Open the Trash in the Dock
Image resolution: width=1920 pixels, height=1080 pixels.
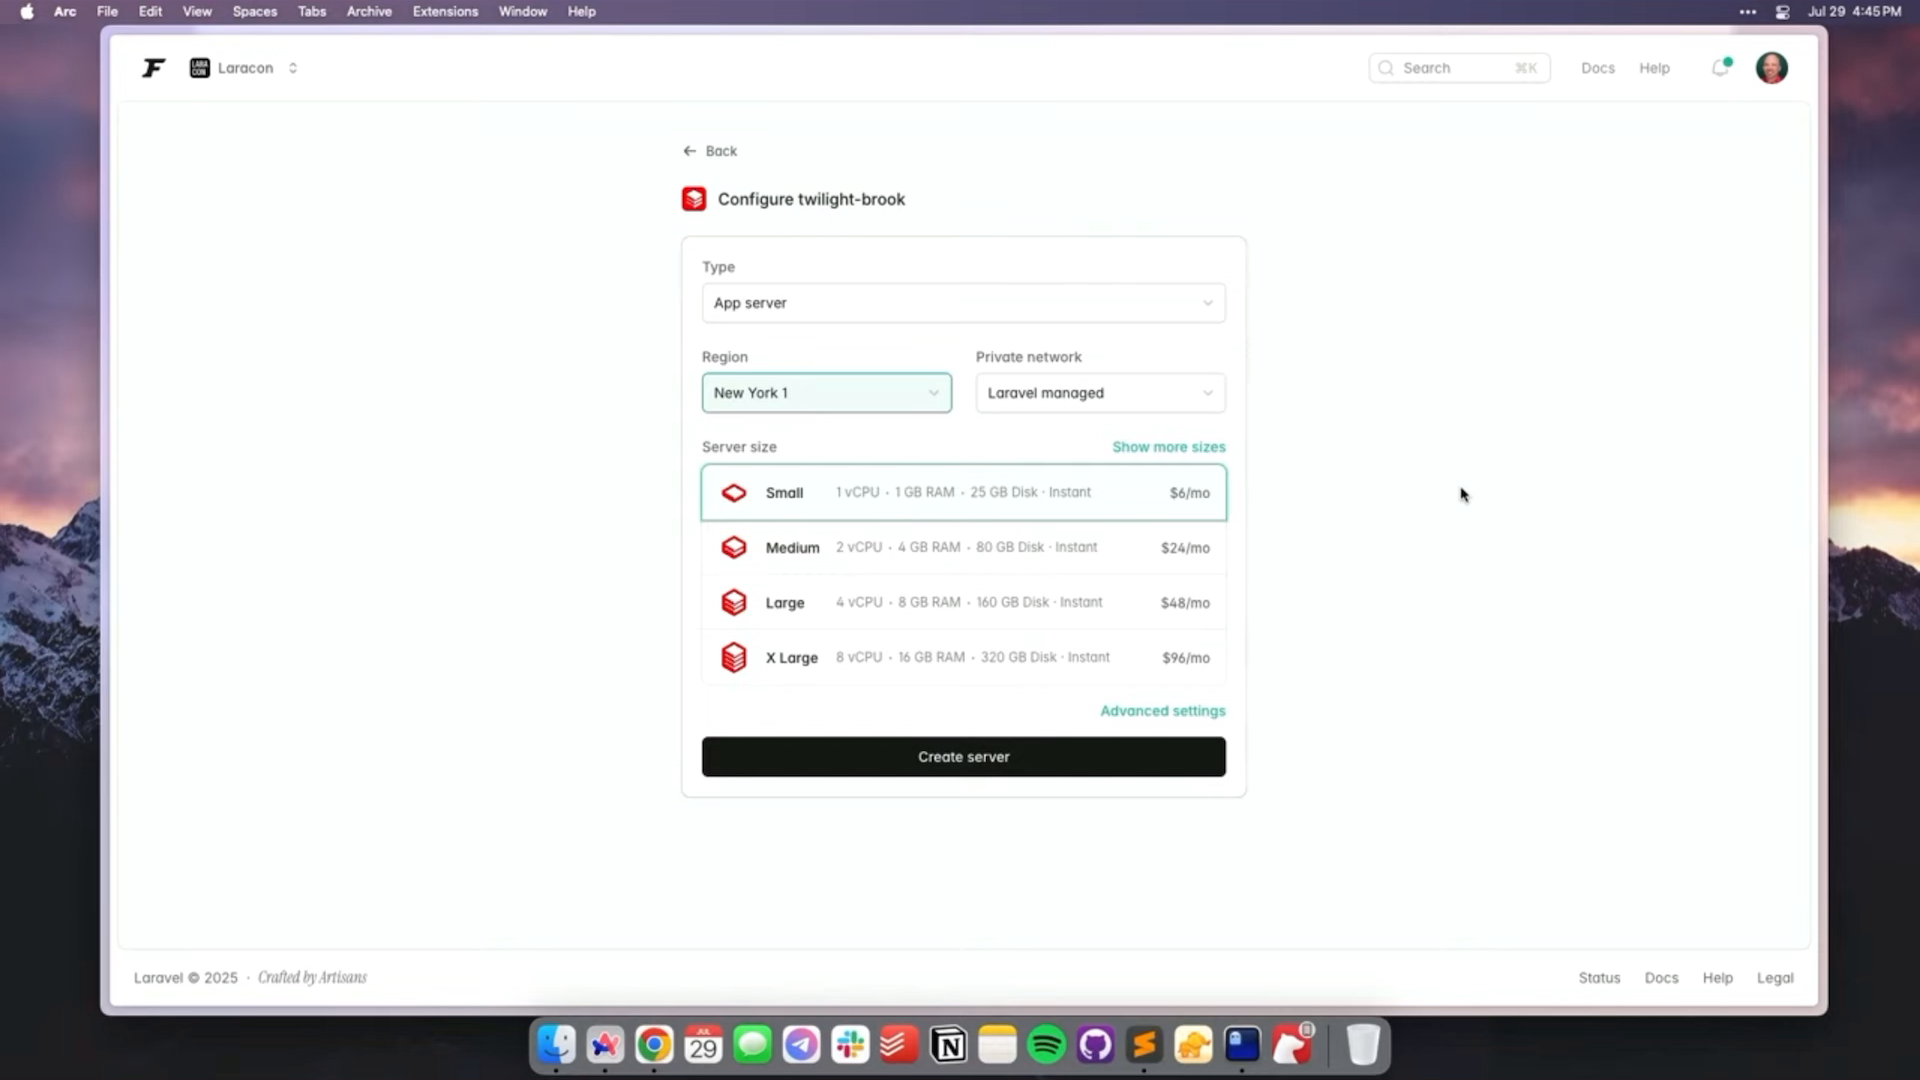pos(1362,1046)
